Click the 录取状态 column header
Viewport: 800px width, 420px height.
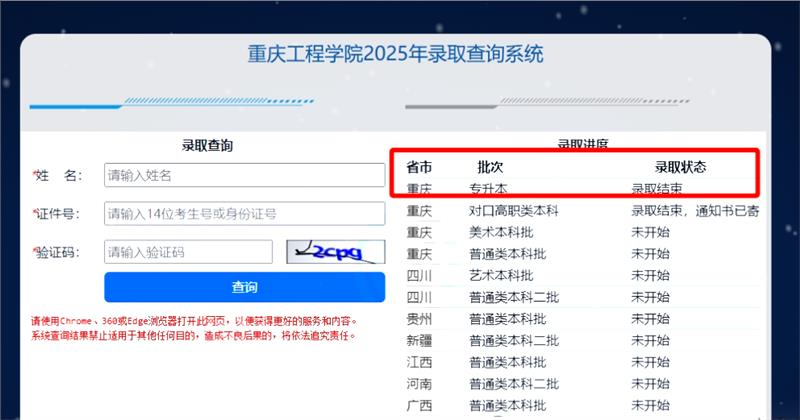[681, 167]
